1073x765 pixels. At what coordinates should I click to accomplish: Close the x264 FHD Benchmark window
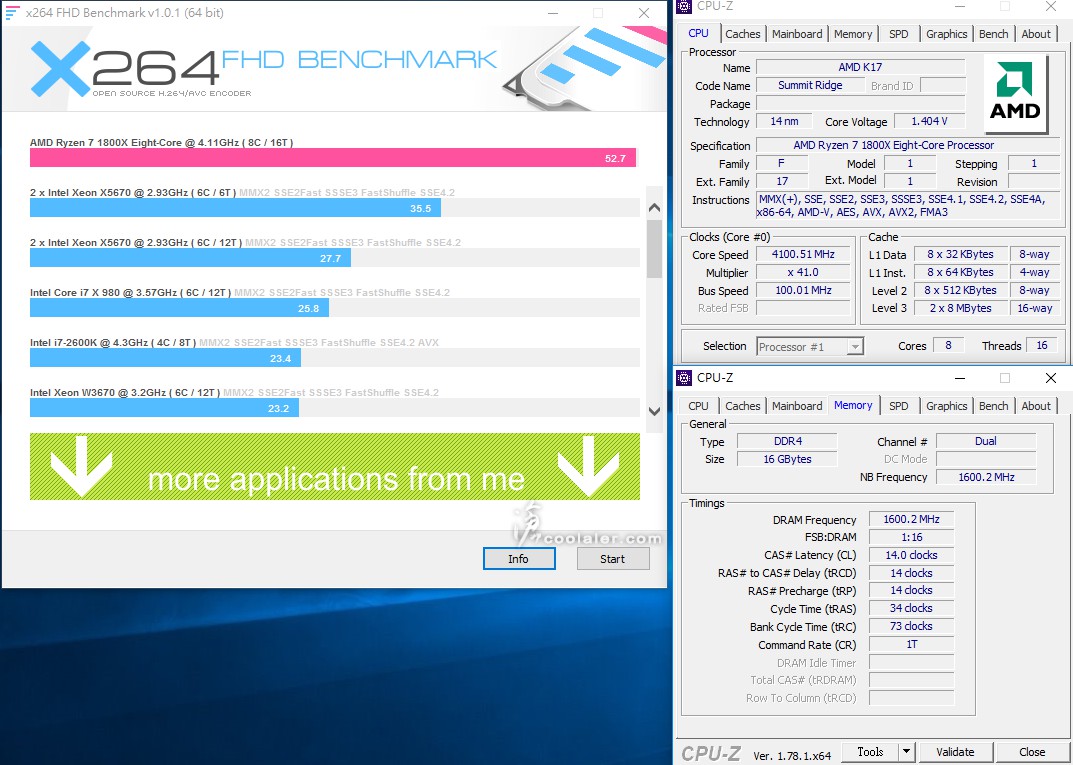[x=644, y=13]
